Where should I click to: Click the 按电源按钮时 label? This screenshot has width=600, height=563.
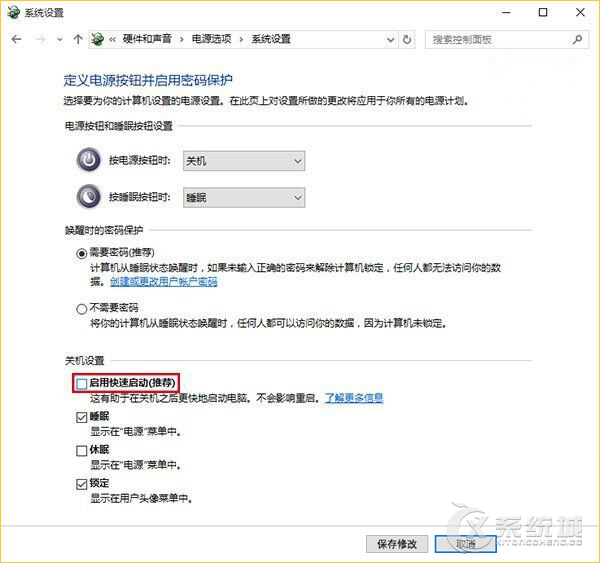pyautogui.click(x=140, y=160)
